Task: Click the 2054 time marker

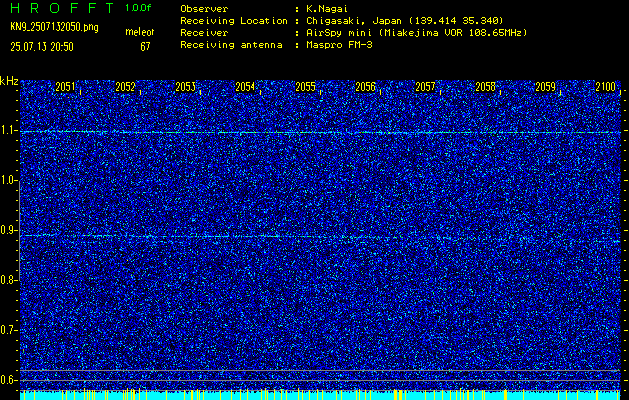Action: 245,87
